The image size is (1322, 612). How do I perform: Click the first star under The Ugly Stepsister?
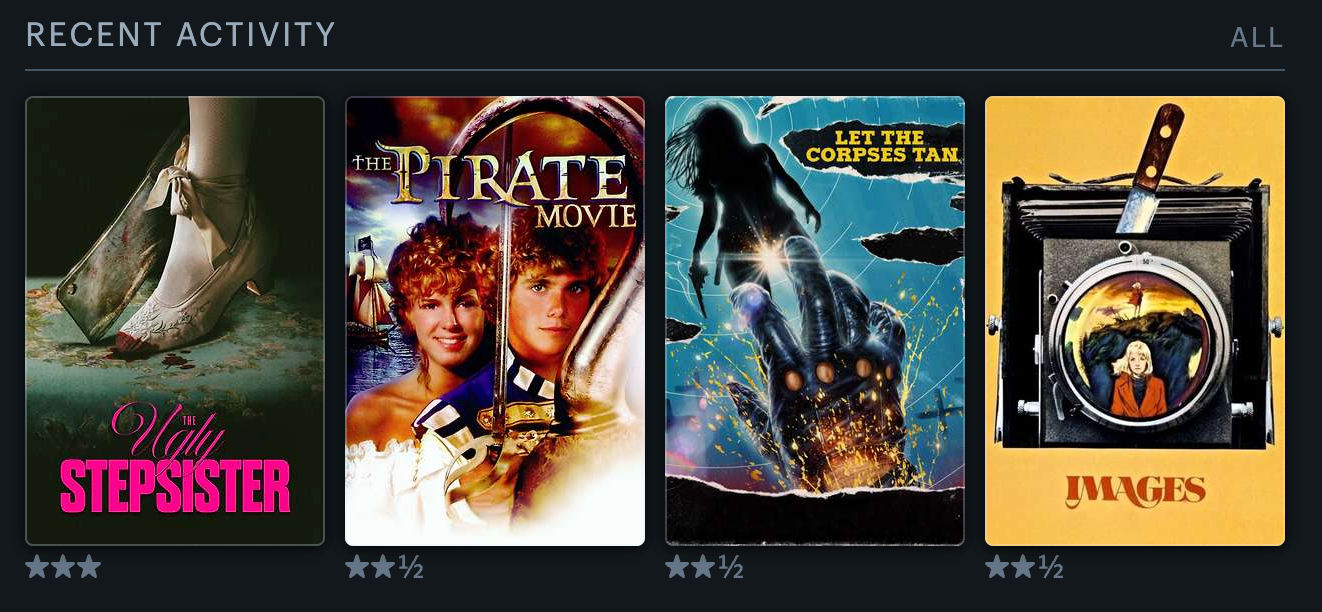point(37,568)
